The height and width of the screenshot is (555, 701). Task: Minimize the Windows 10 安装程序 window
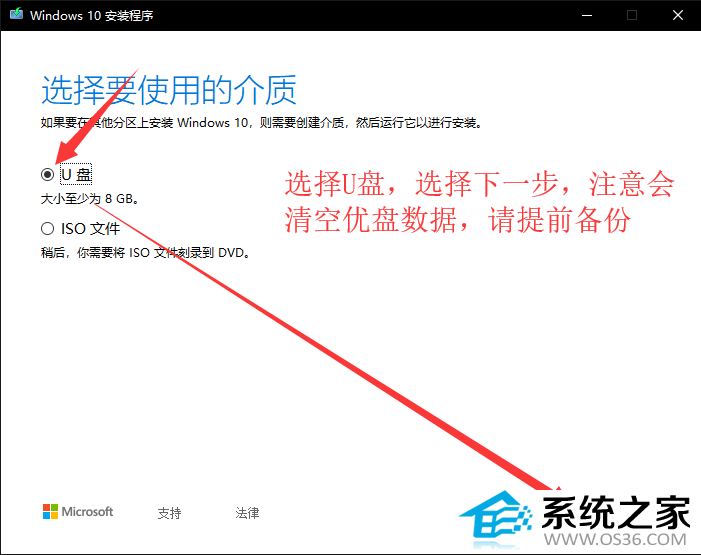[x=587, y=15]
